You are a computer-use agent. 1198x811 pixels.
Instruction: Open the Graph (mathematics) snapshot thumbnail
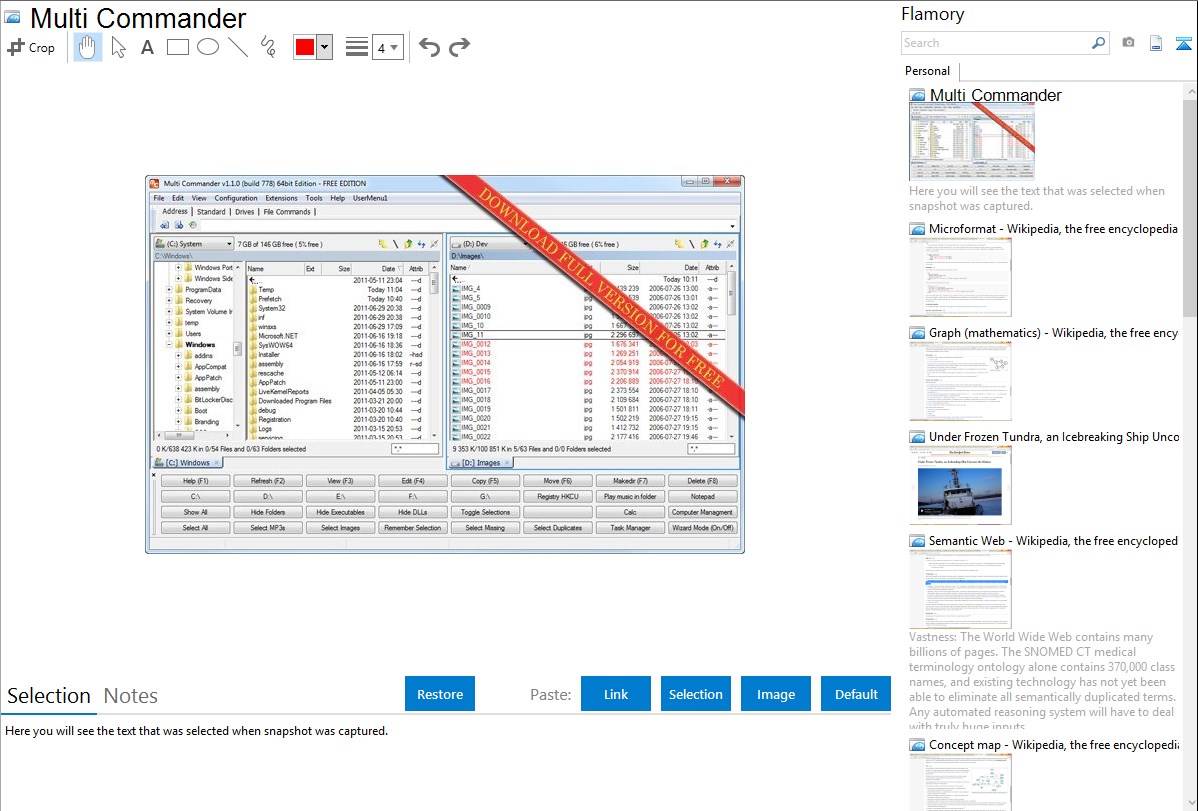[x=960, y=381]
